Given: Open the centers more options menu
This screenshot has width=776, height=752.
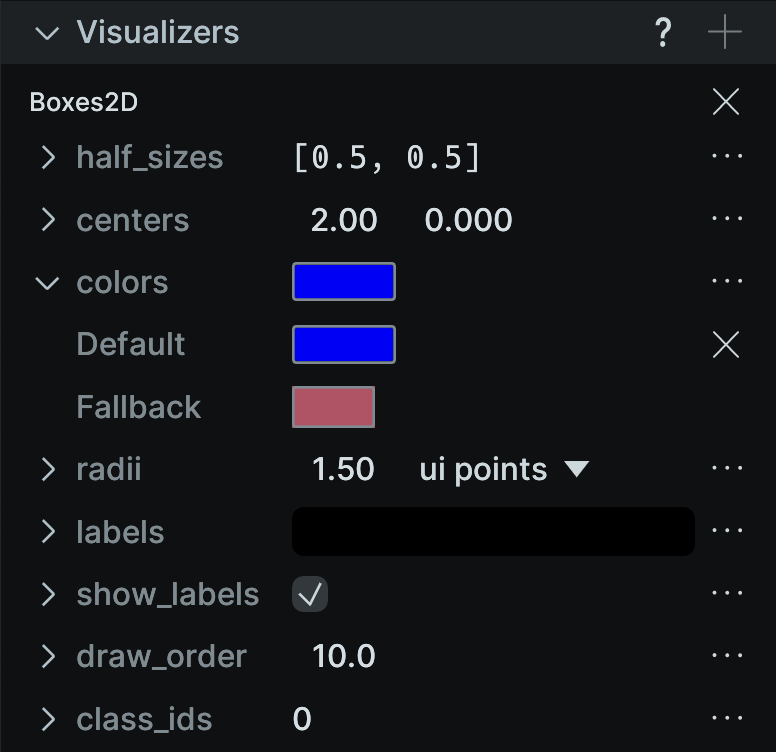Looking at the screenshot, I should click(727, 218).
